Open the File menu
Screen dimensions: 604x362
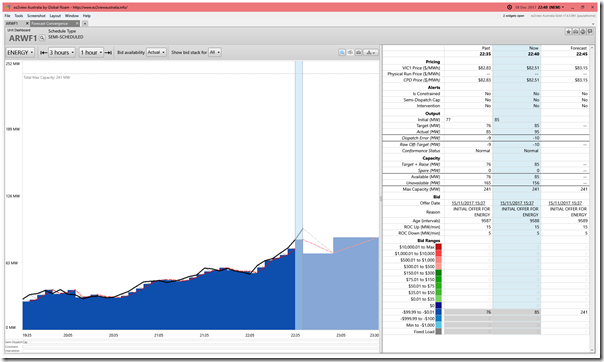point(7,16)
